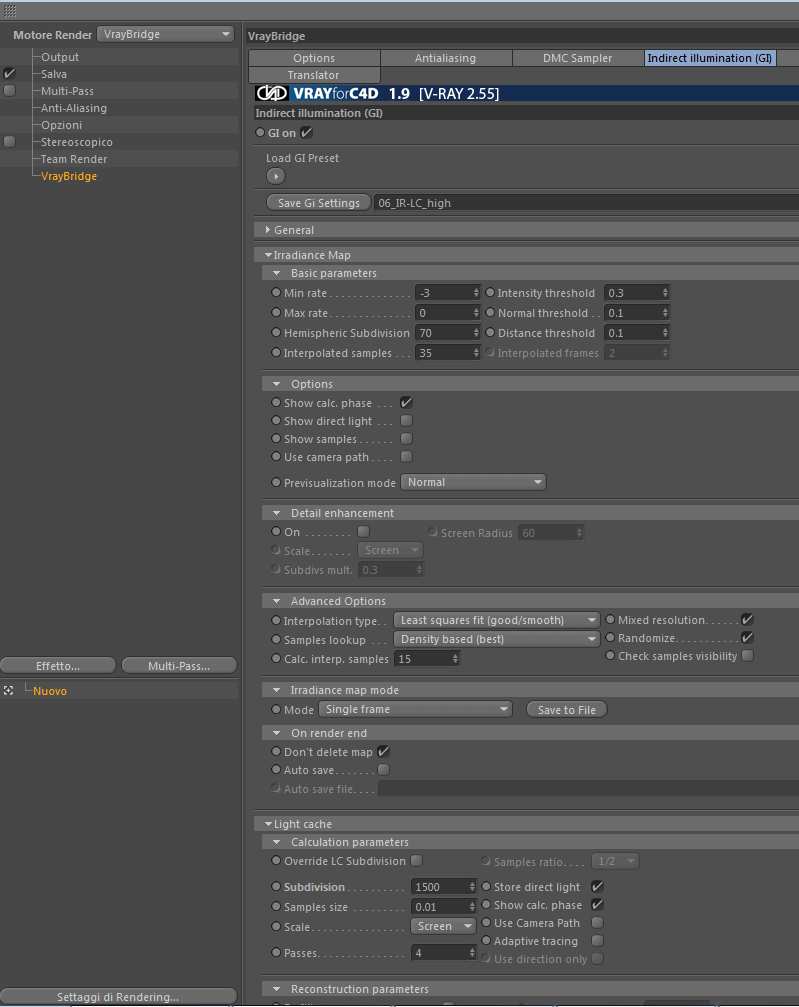The image size is (799, 1007).
Task: Select the Indirect illumination (GI) tab
Action: (710, 58)
